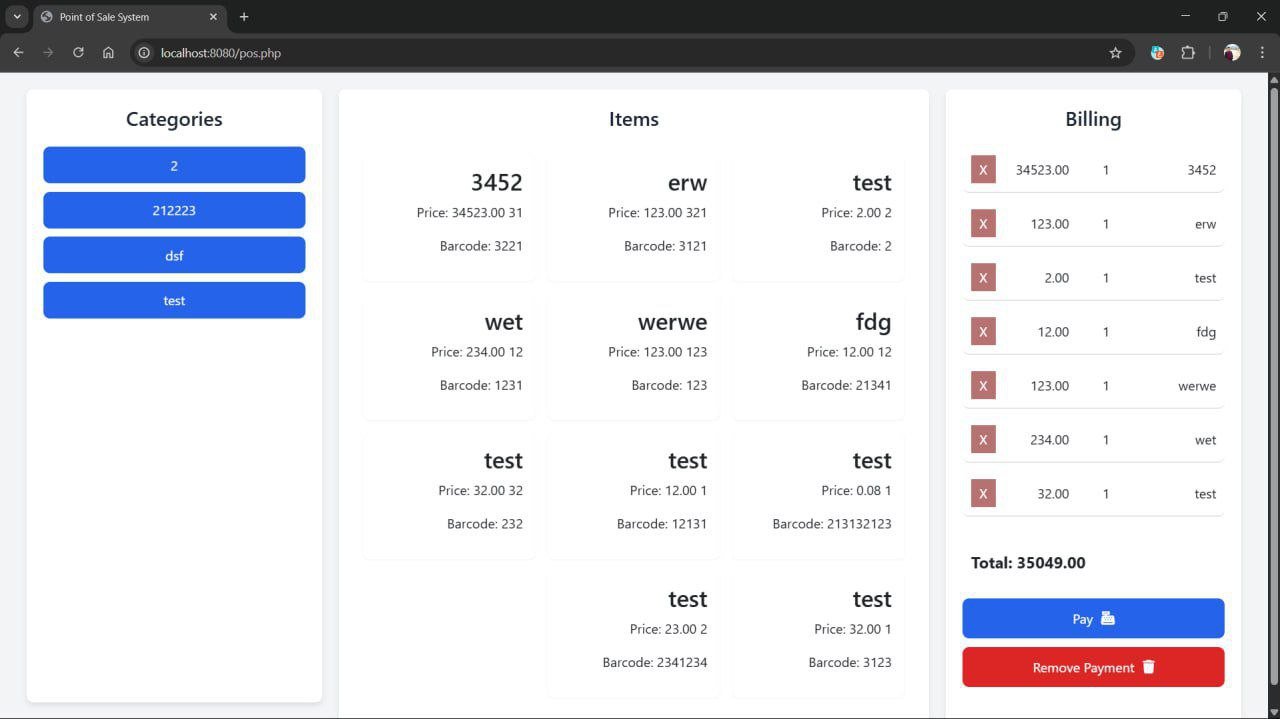Choose the 212223 category
The width and height of the screenshot is (1280, 719).
click(174, 211)
